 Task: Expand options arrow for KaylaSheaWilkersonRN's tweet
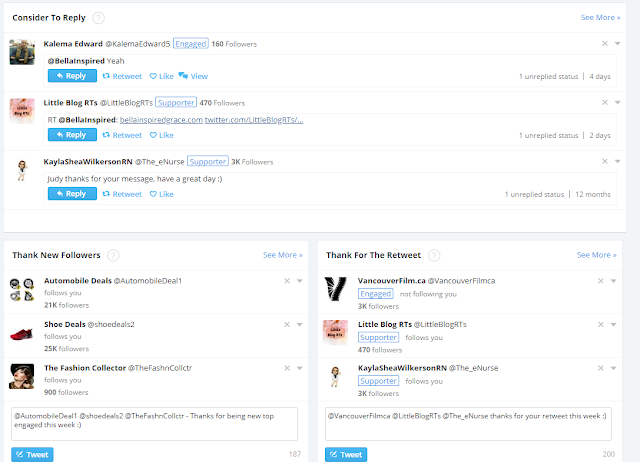618,161
